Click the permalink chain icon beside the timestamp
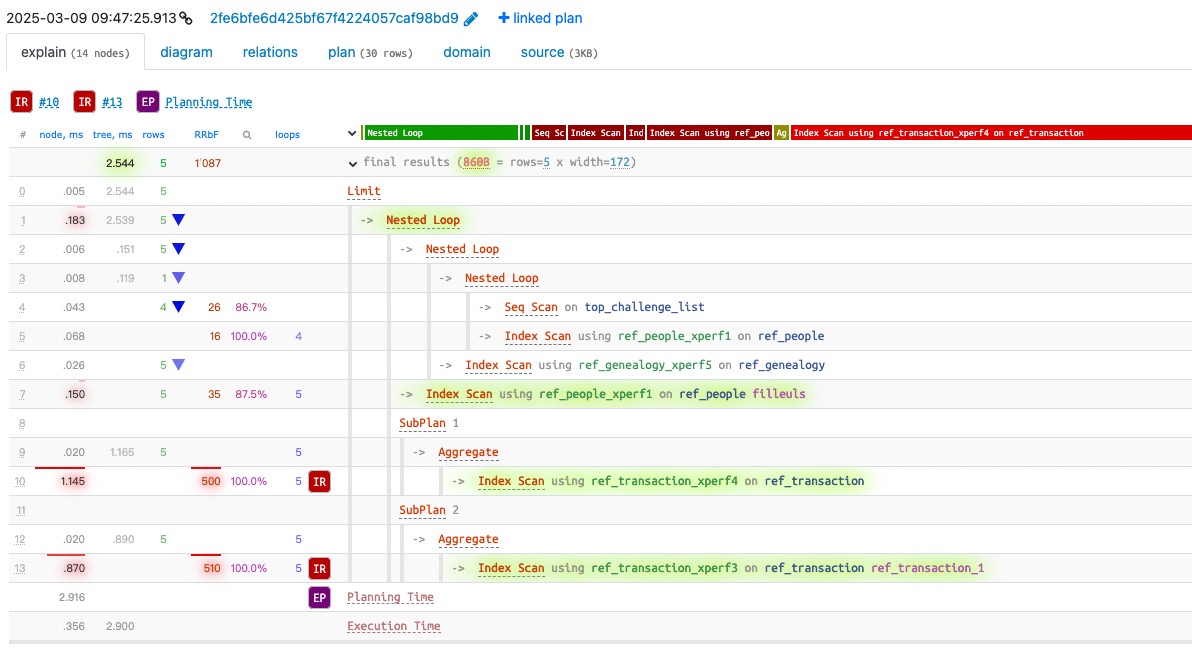 point(186,19)
